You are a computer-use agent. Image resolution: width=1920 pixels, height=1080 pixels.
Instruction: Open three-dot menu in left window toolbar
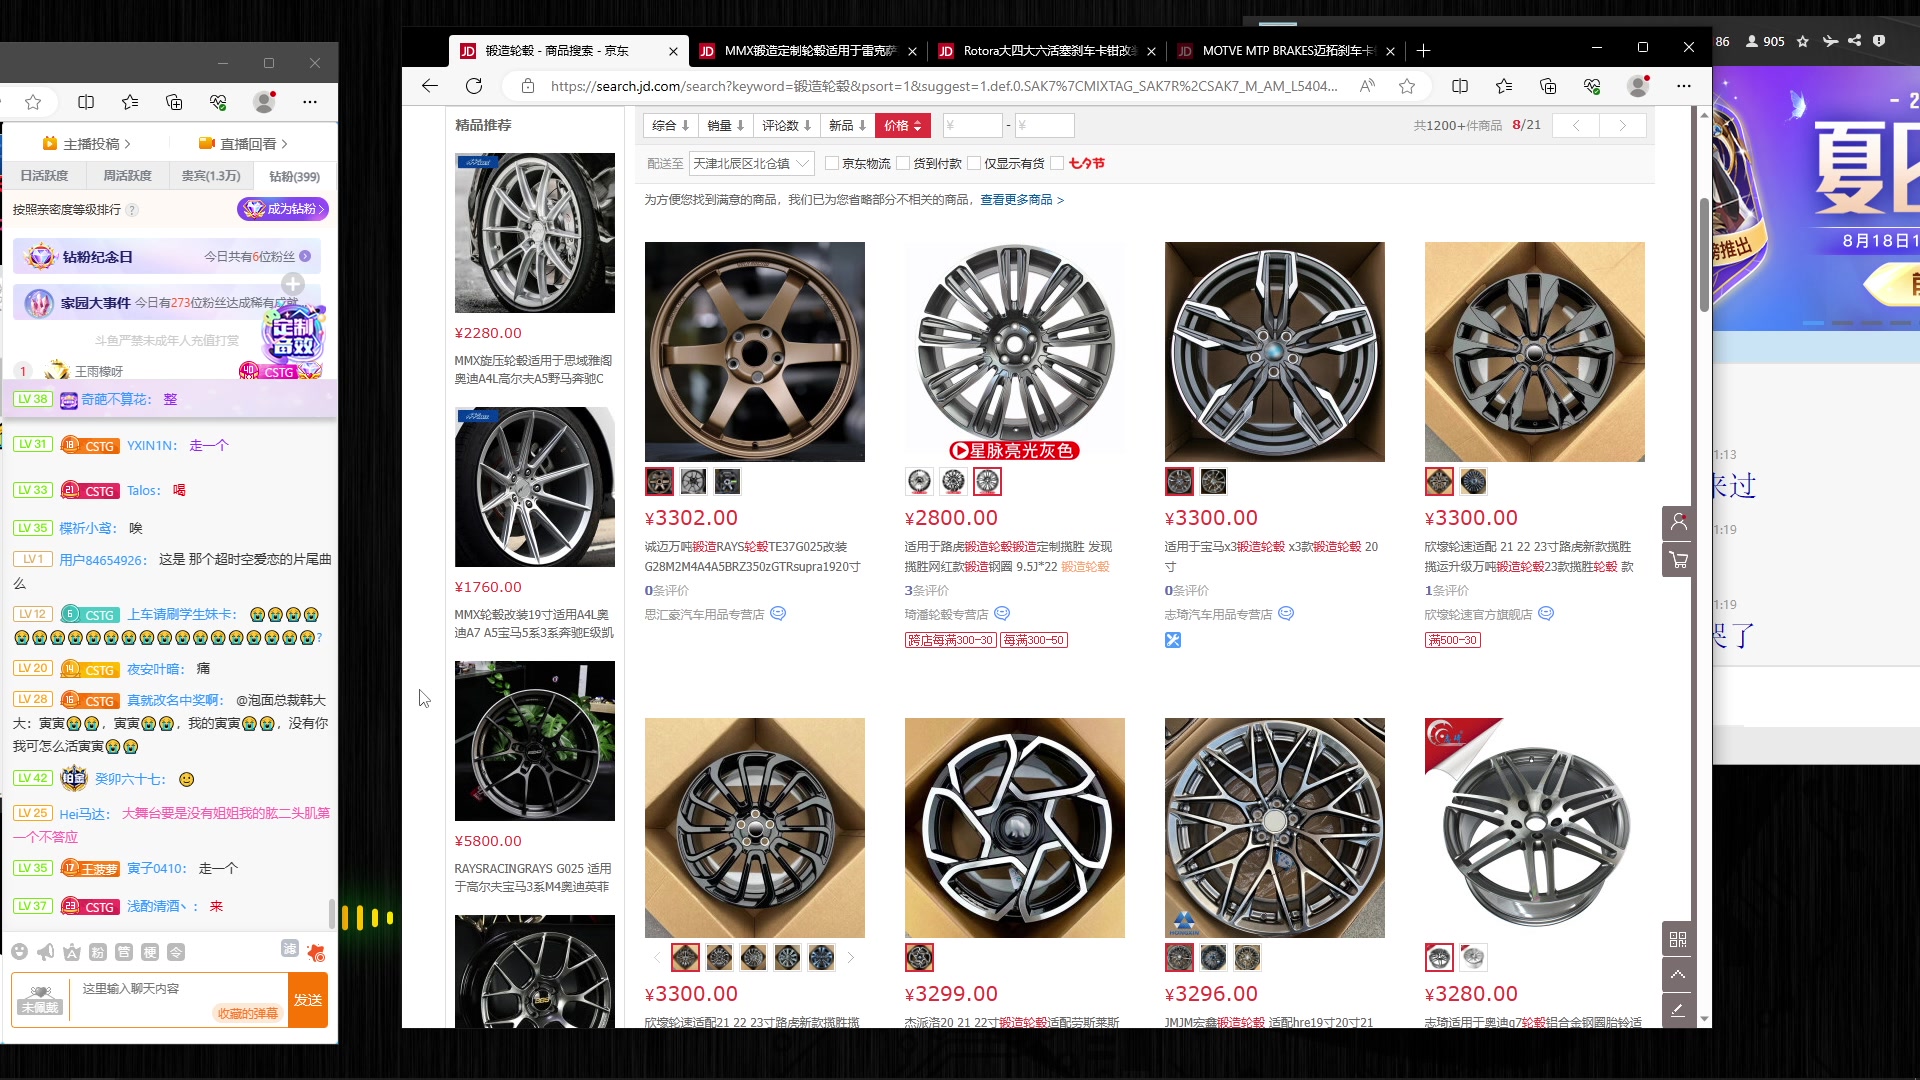click(310, 102)
